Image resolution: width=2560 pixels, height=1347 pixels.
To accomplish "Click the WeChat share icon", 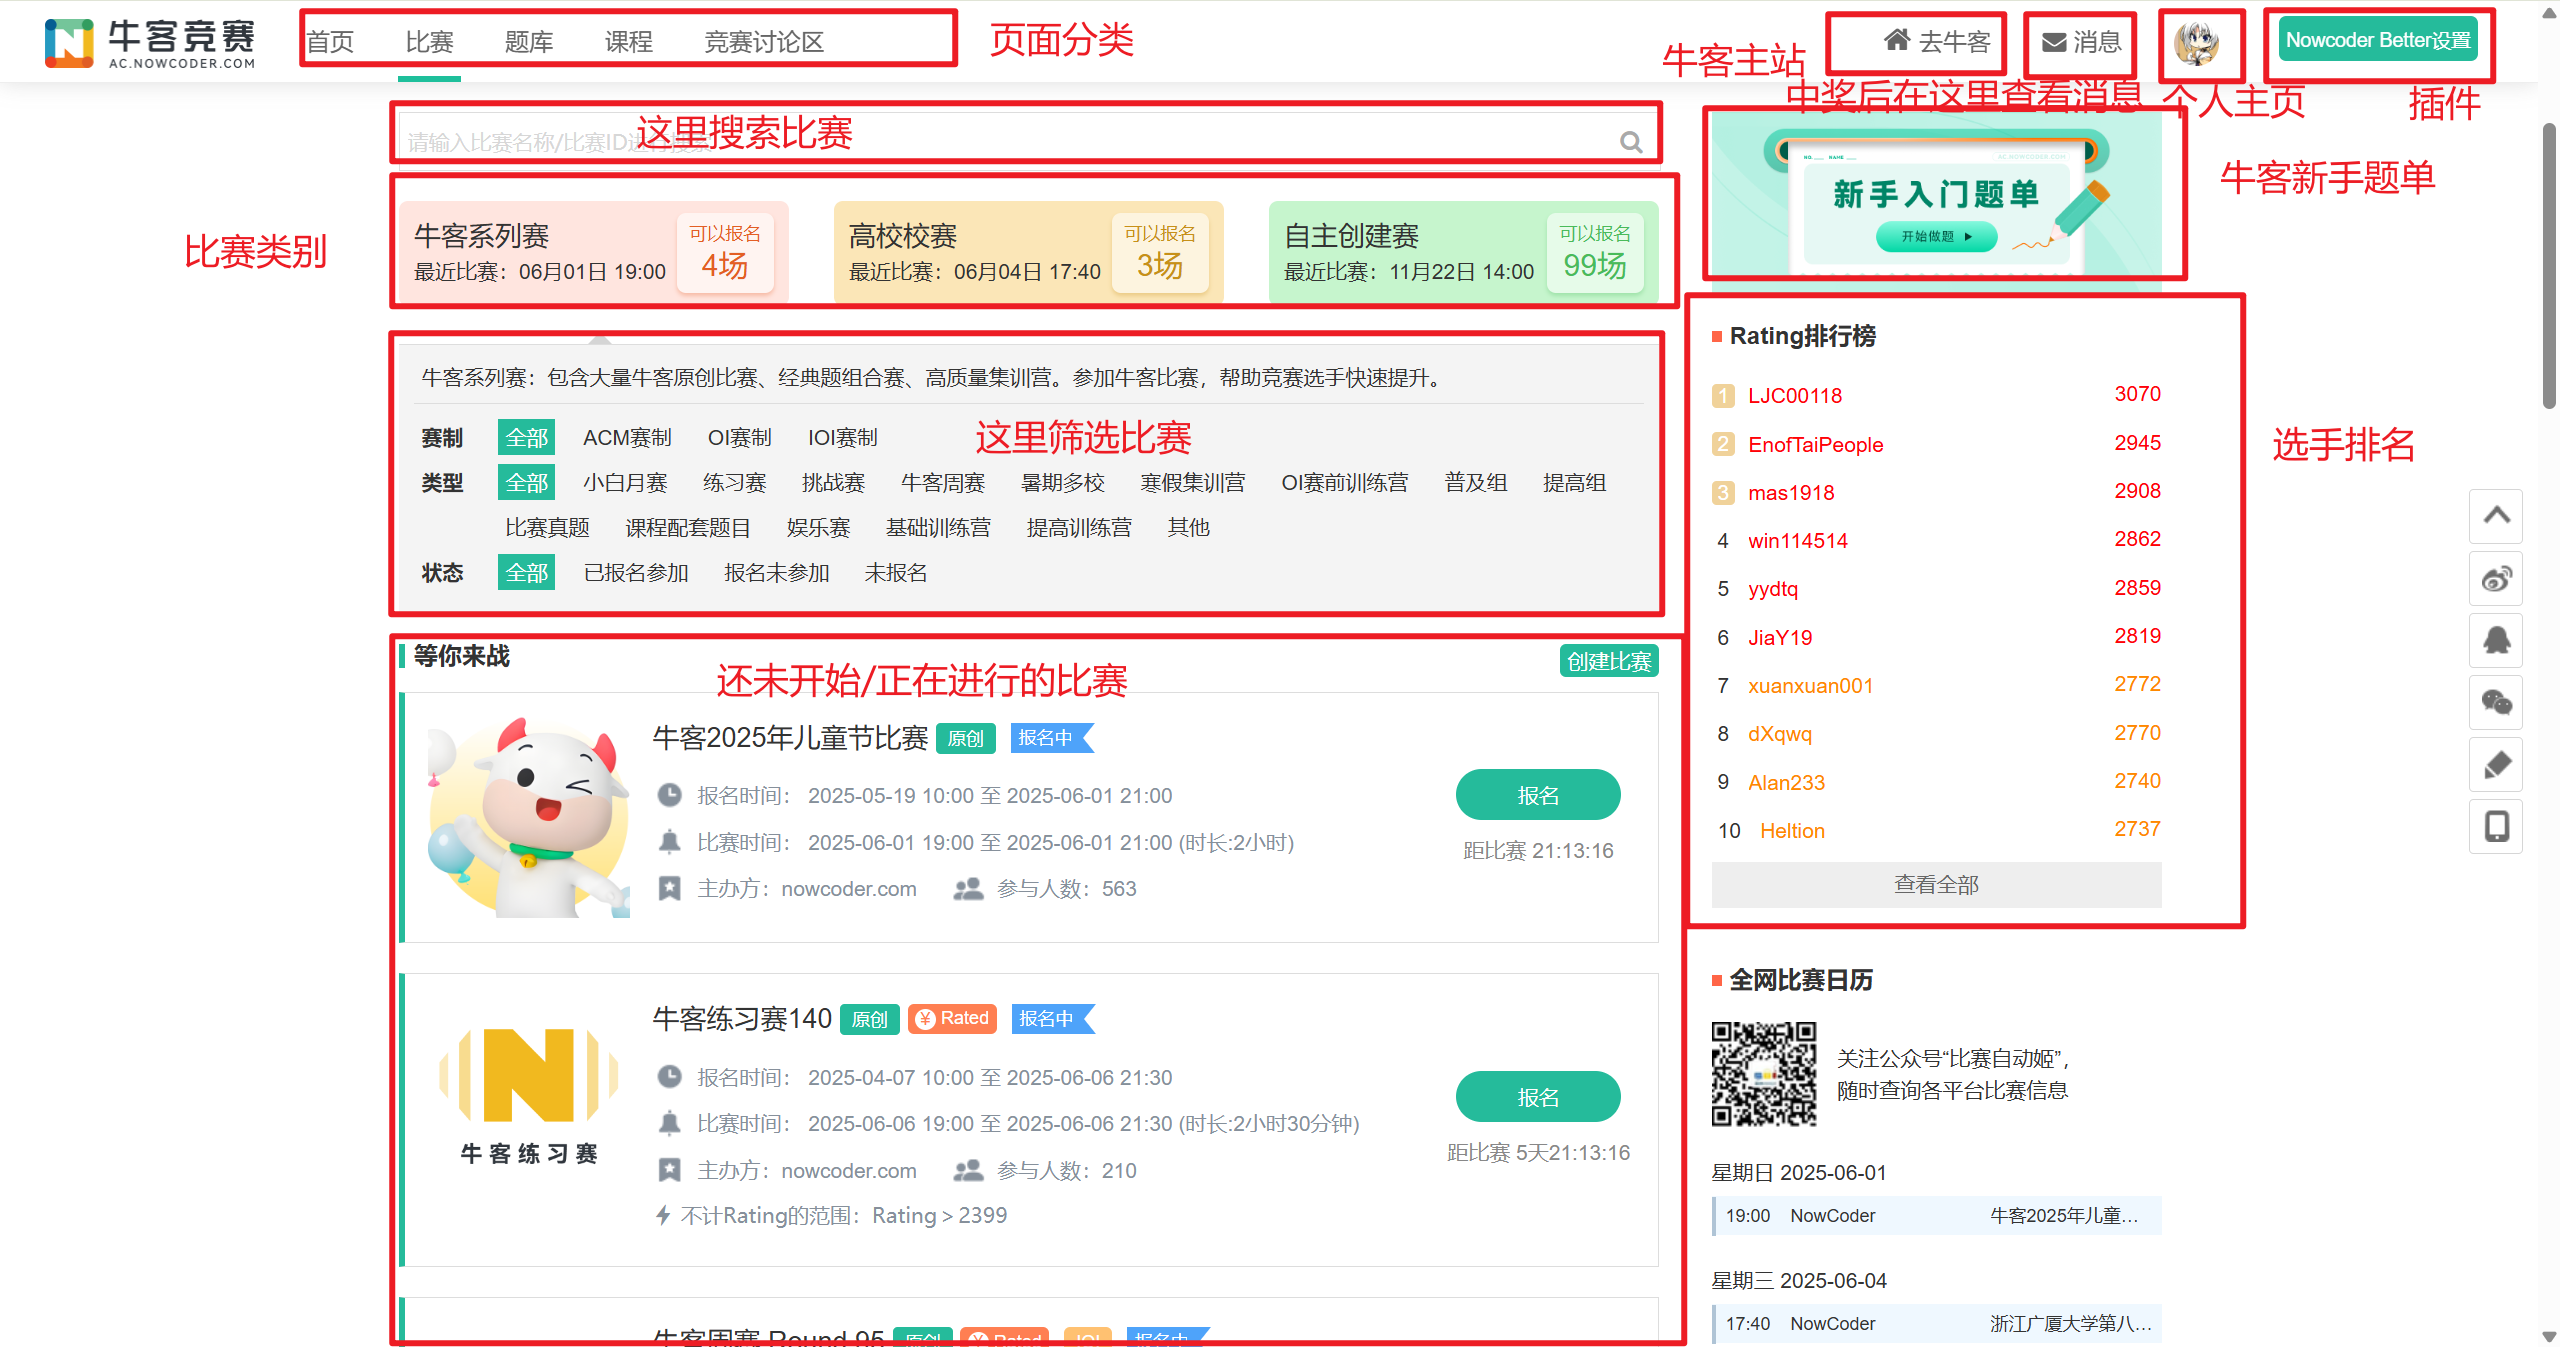I will point(2496,703).
